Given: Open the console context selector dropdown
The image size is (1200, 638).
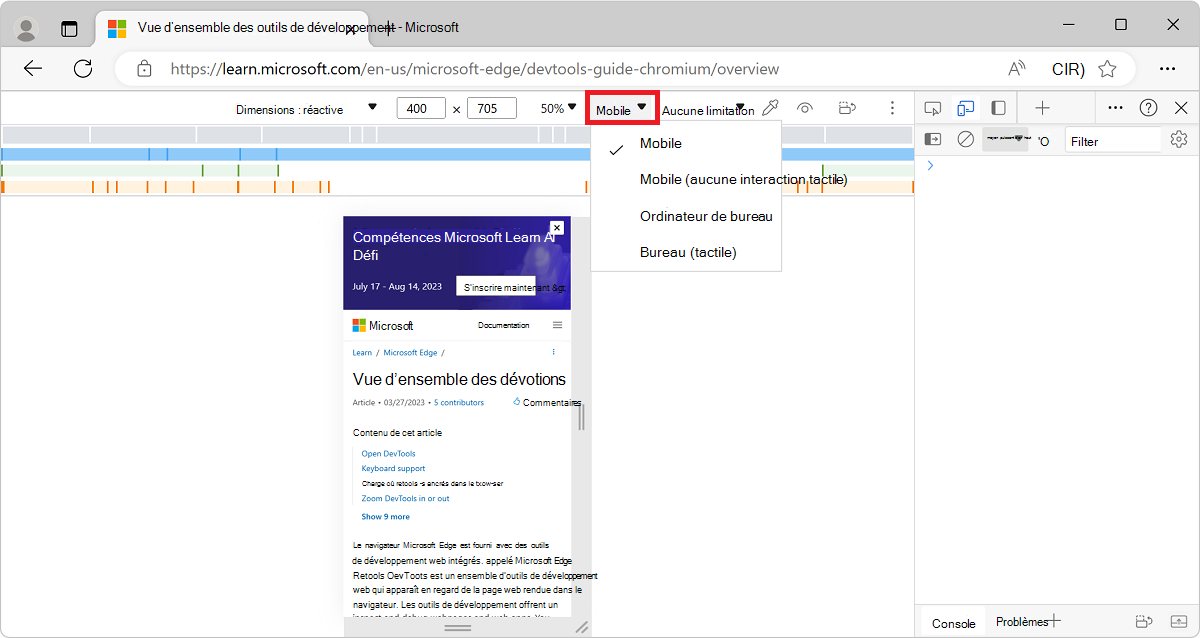Looking at the screenshot, I should [1005, 140].
